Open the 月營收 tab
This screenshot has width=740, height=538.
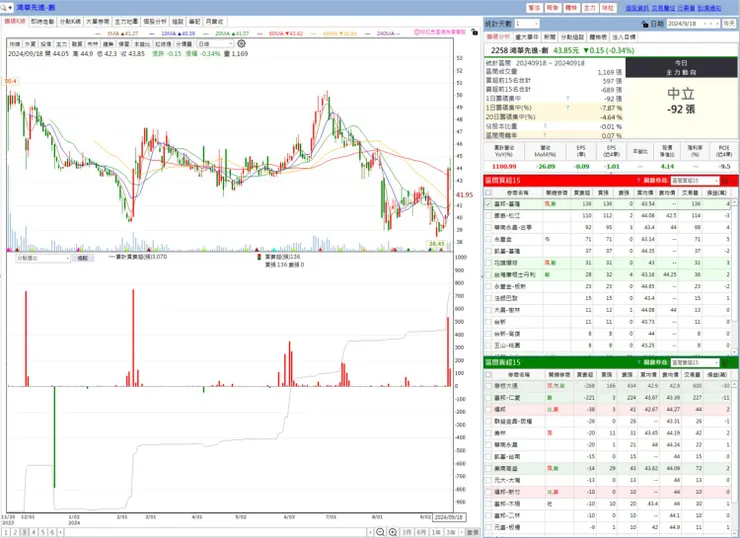pos(215,22)
